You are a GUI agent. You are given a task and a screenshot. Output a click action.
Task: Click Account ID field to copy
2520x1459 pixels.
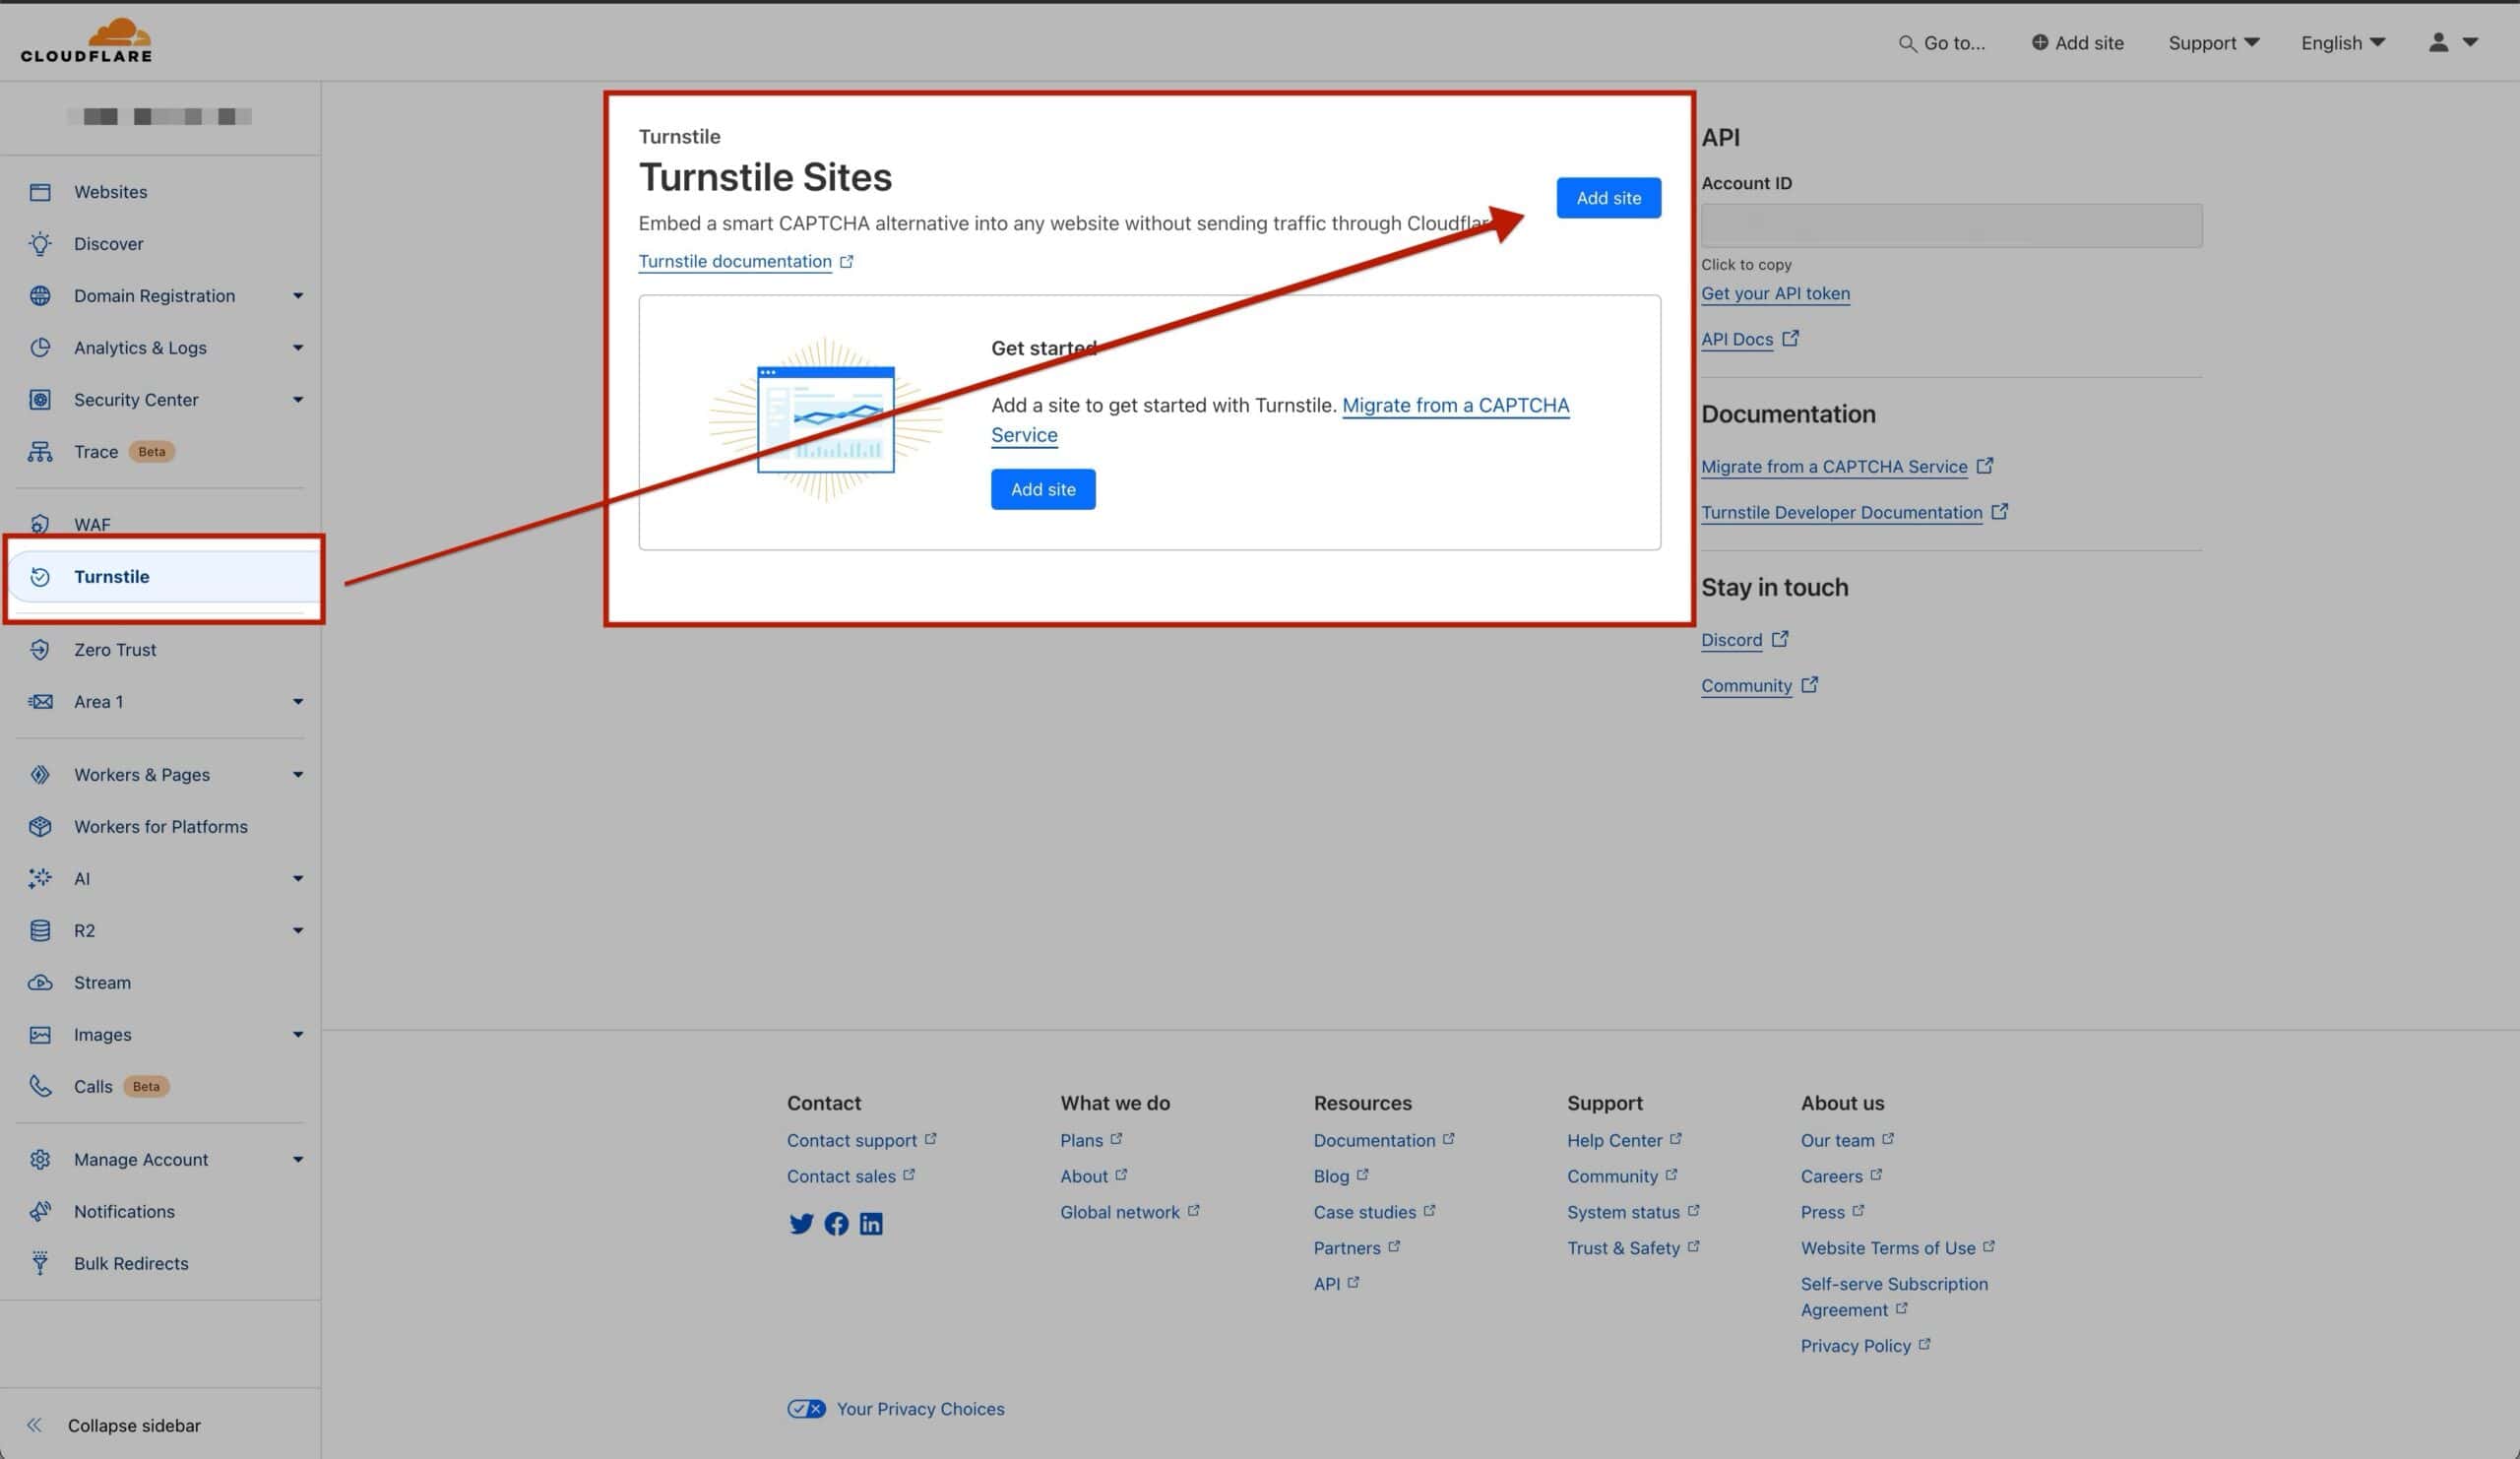click(1951, 226)
